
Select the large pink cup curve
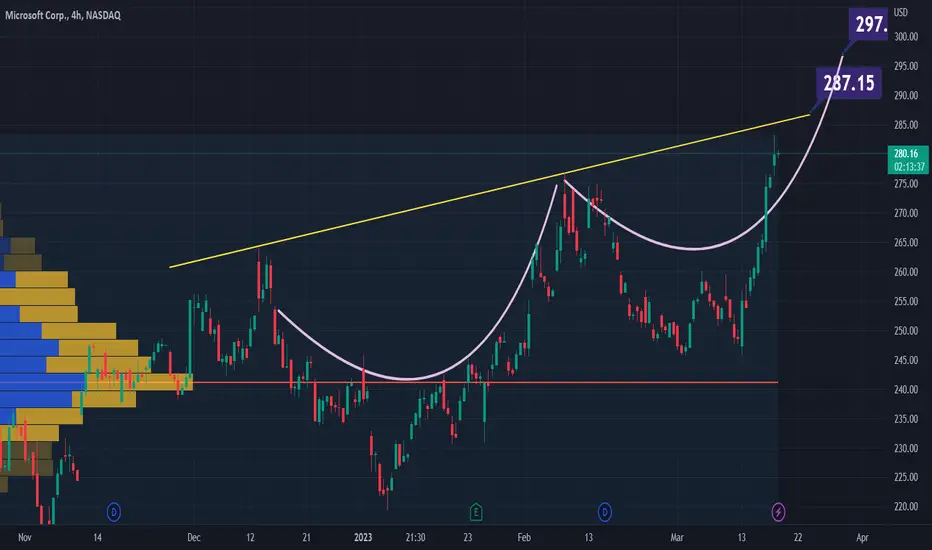[x=408, y=379]
